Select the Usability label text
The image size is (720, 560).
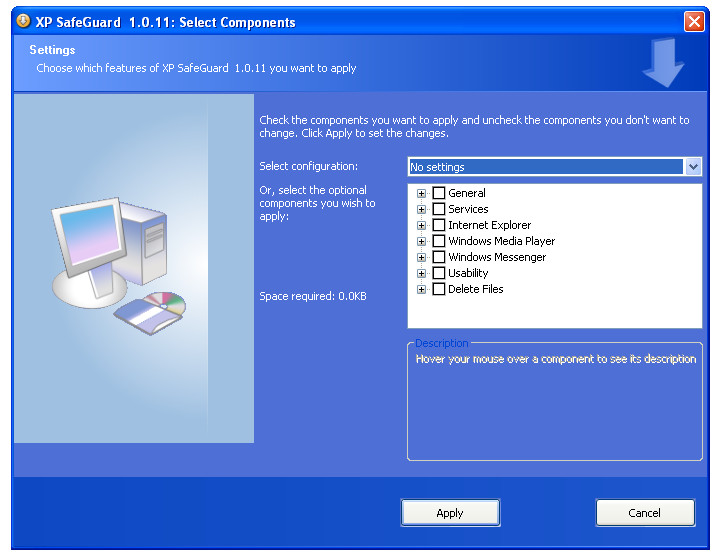point(468,273)
